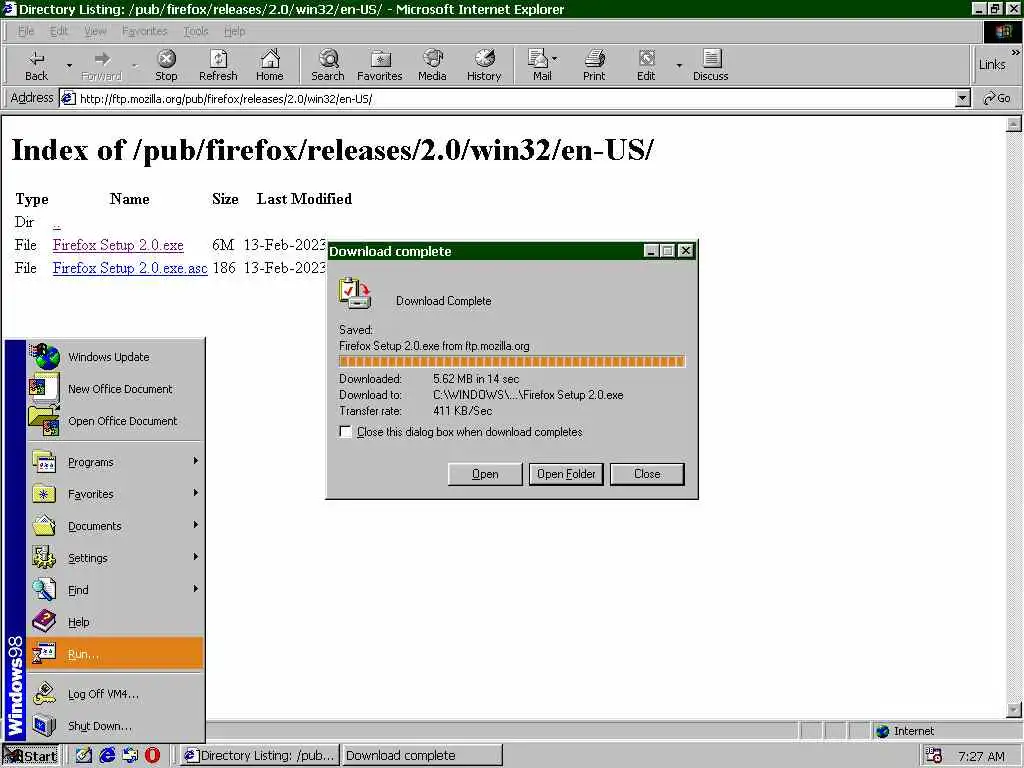Screen dimensions: 1024x768
Task: Expand the Documents submenu
Action: click(115, 526)
